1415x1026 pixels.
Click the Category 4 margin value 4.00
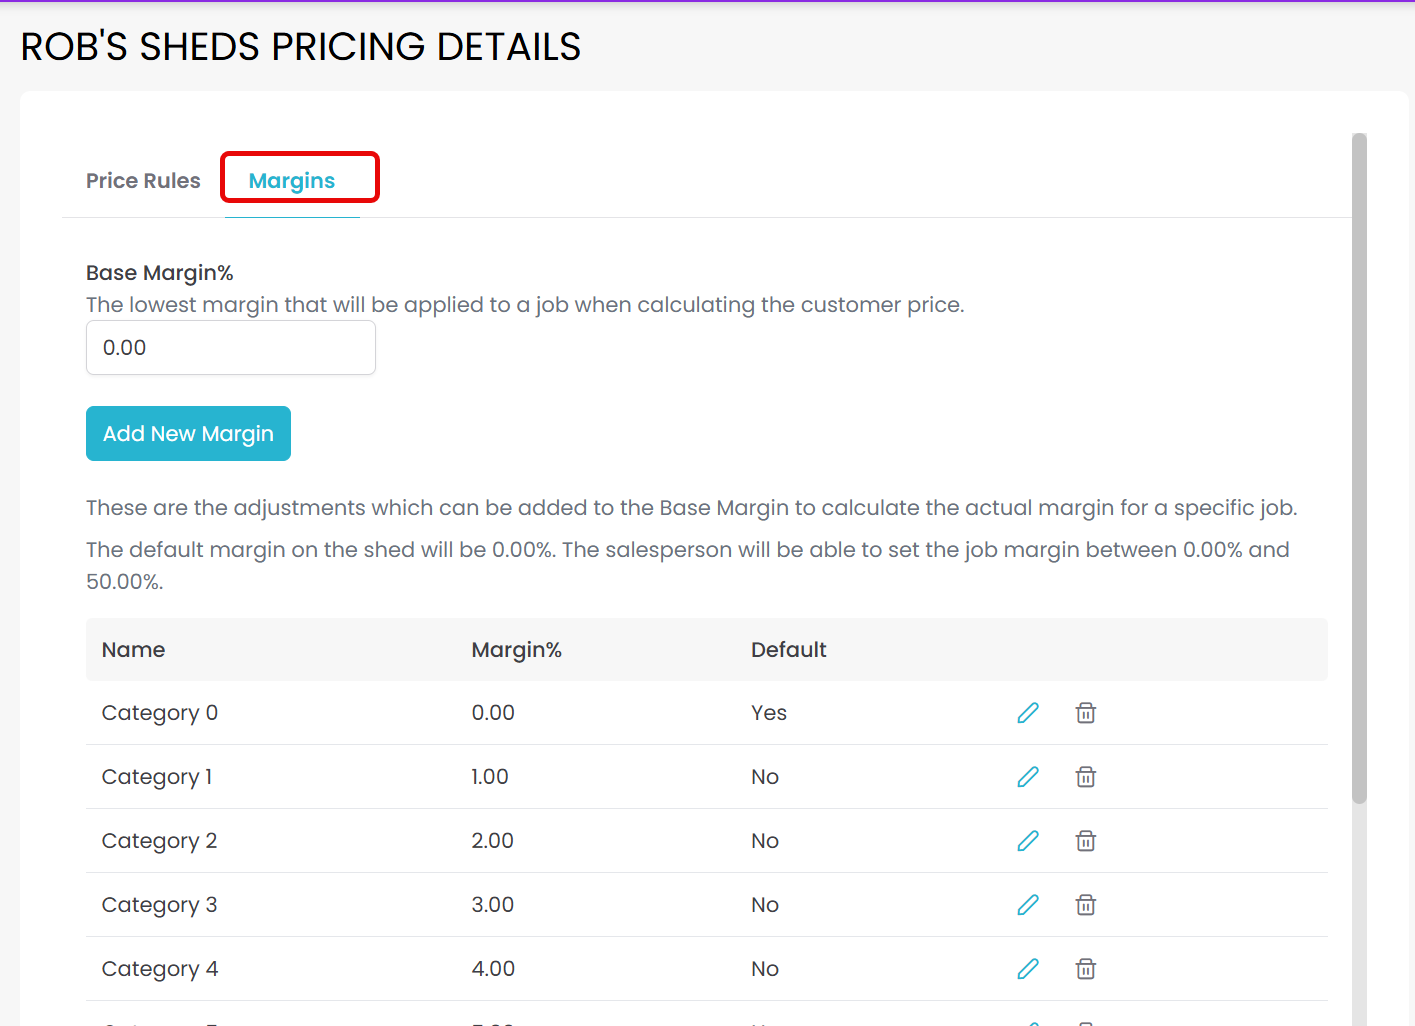493,969
